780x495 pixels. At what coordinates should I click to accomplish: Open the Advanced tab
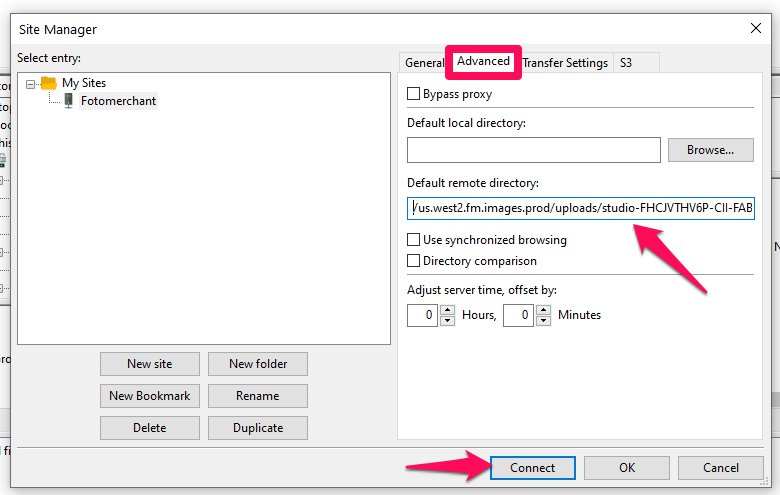[483, 61]
